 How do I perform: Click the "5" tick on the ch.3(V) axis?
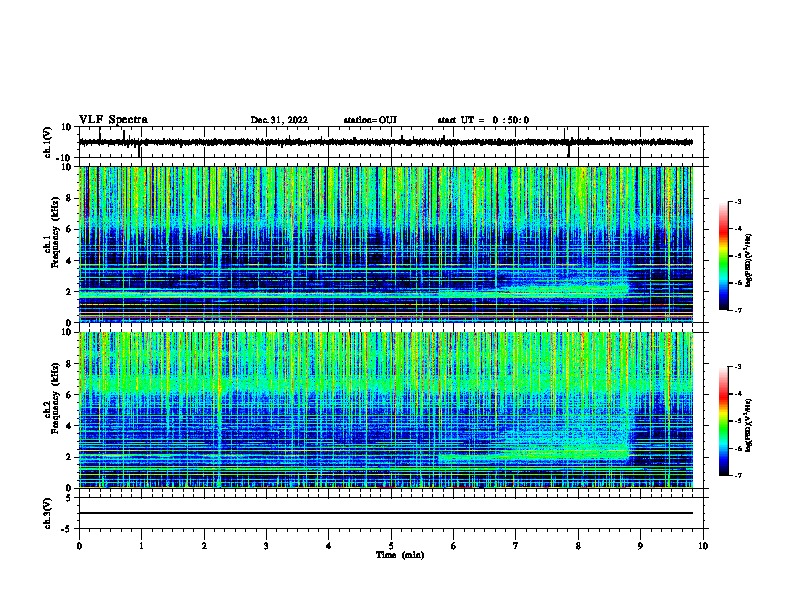[x=69, y=497]
